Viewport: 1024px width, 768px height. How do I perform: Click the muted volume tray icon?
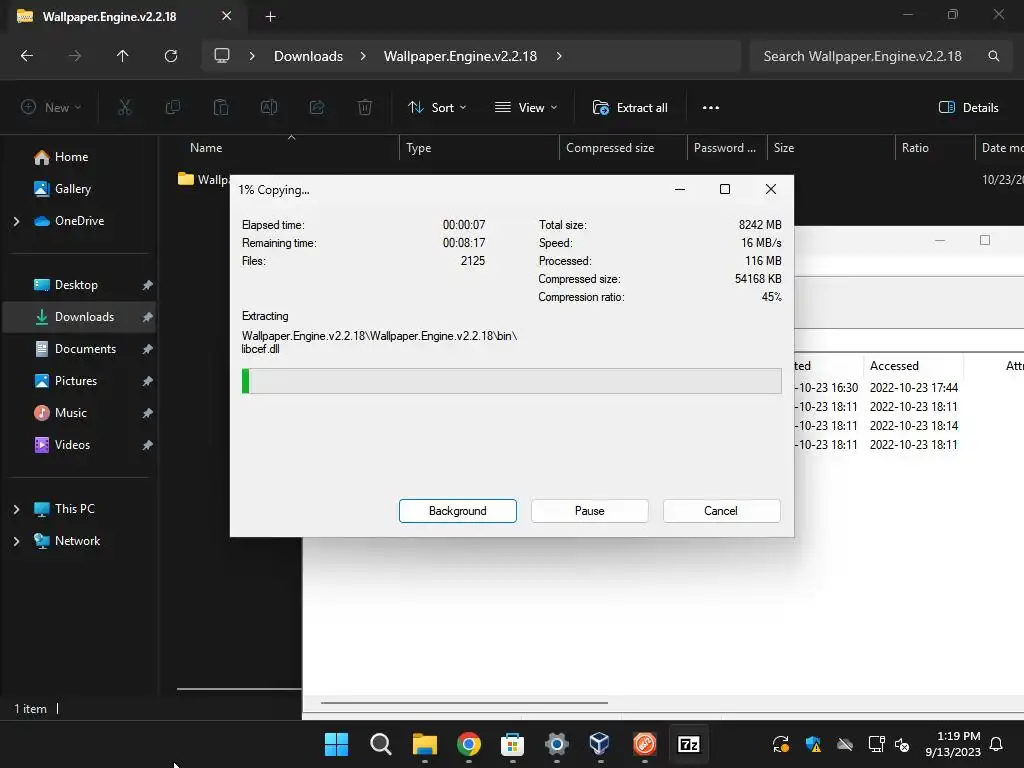tap(902, 744)
